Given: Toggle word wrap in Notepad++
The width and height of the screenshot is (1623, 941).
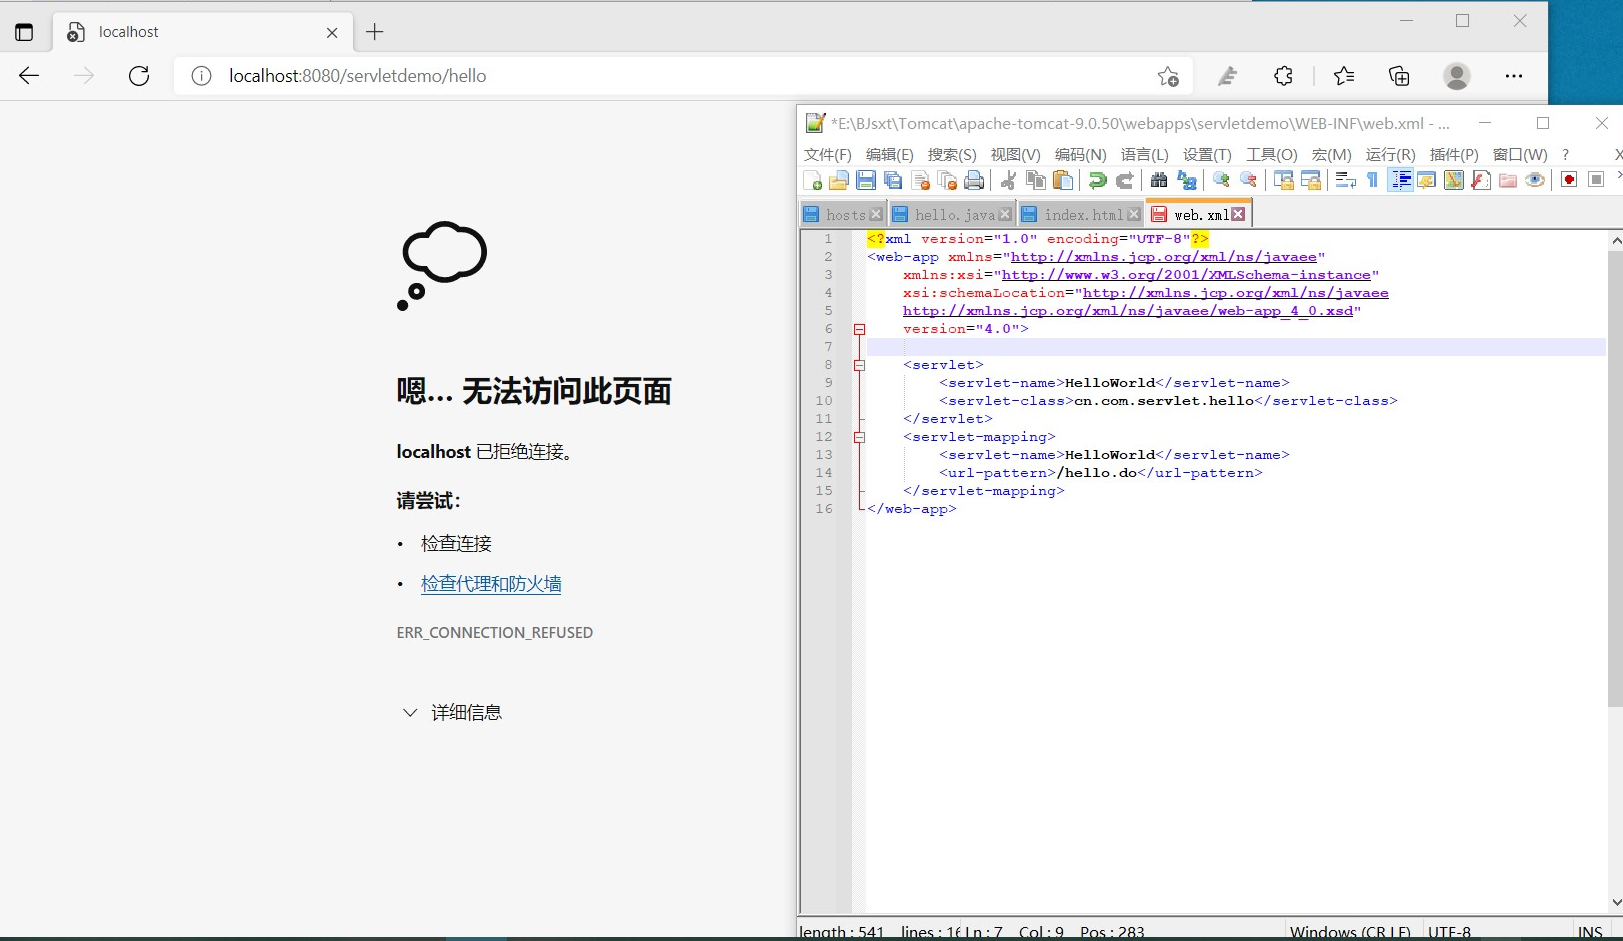Looking at the screenshot, I should 1345,180.
